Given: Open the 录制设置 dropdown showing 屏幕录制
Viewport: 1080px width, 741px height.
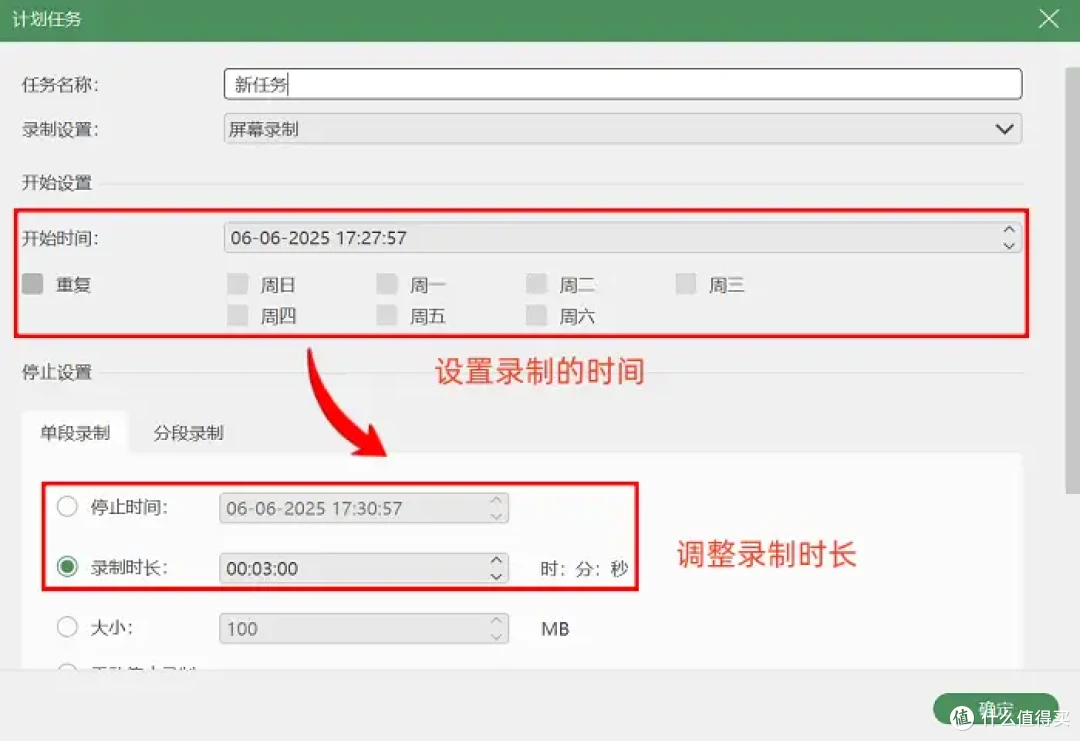Looking at the screenshot, I should point(623,129).
